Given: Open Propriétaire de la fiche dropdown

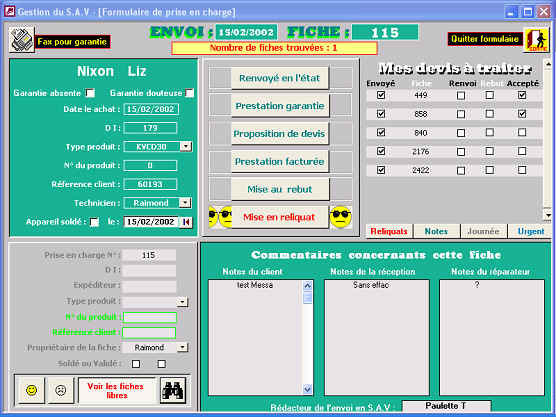Looking at the screenshot, I should click(x=182, y=347).
